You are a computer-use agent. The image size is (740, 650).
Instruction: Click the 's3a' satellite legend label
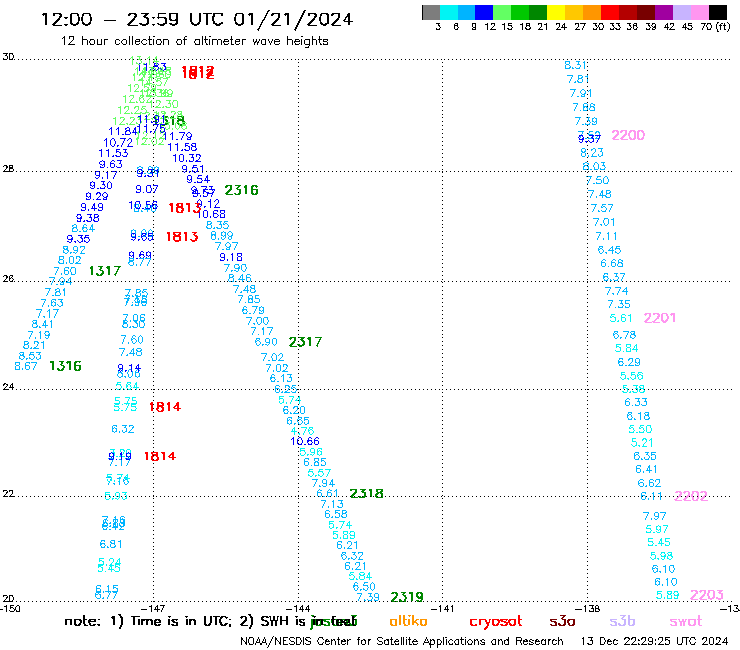click(x=562, y=621)
